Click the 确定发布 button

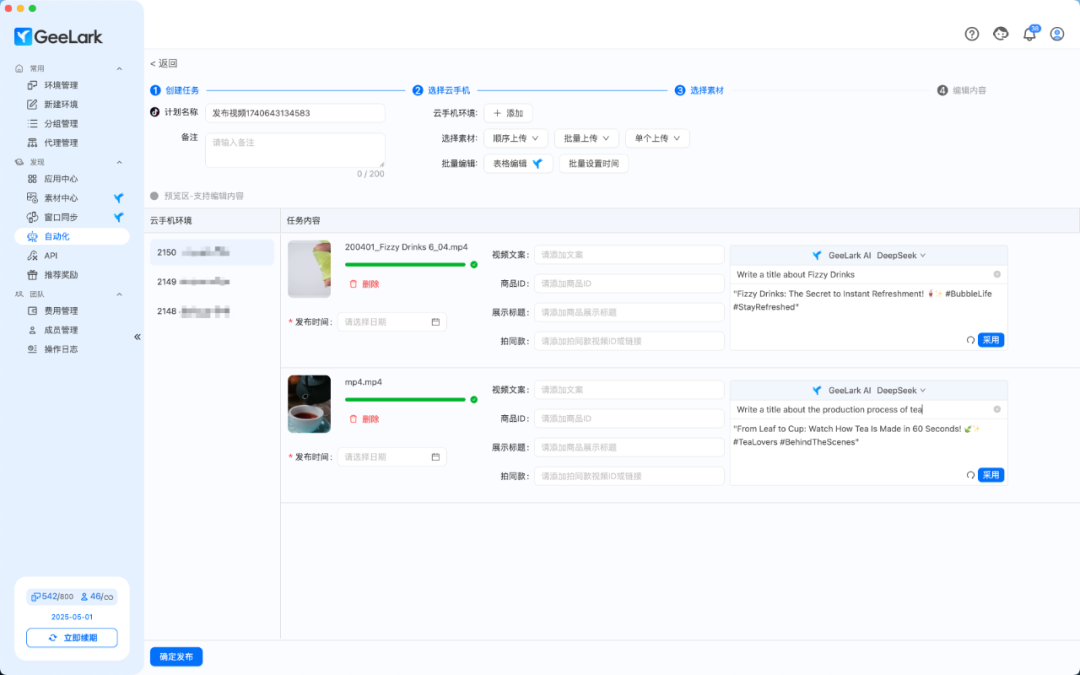(x=176, y=656)
